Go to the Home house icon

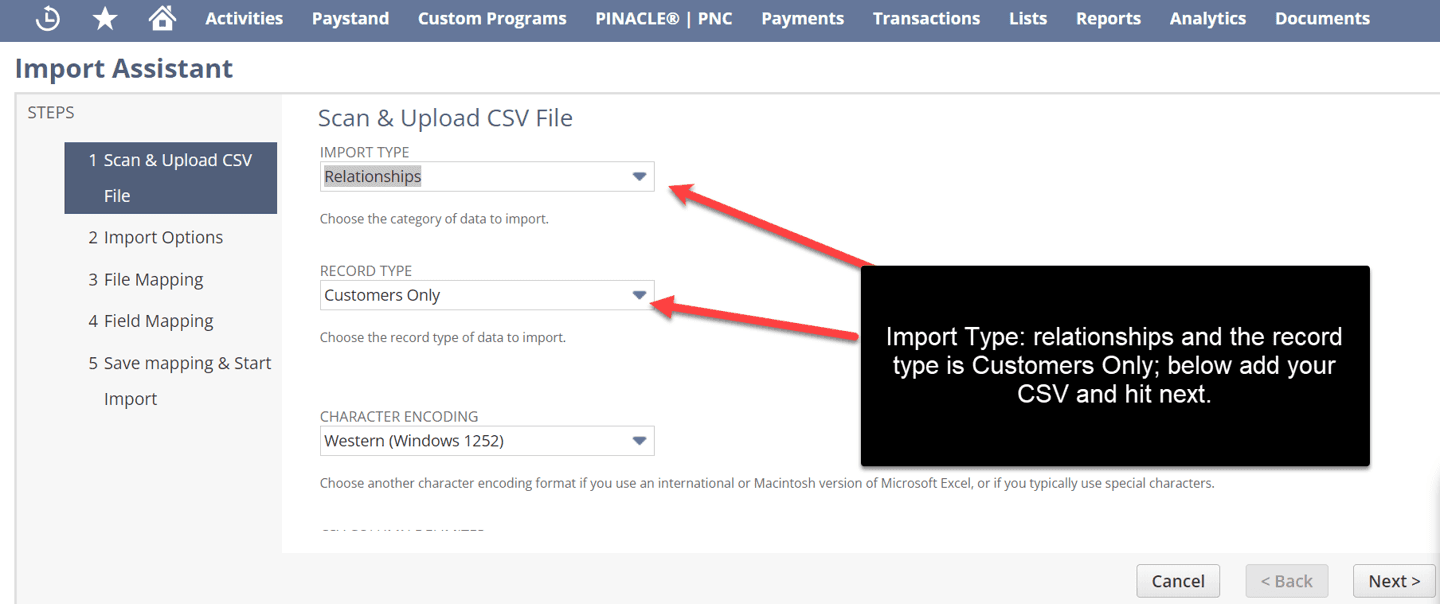point(161,18)
